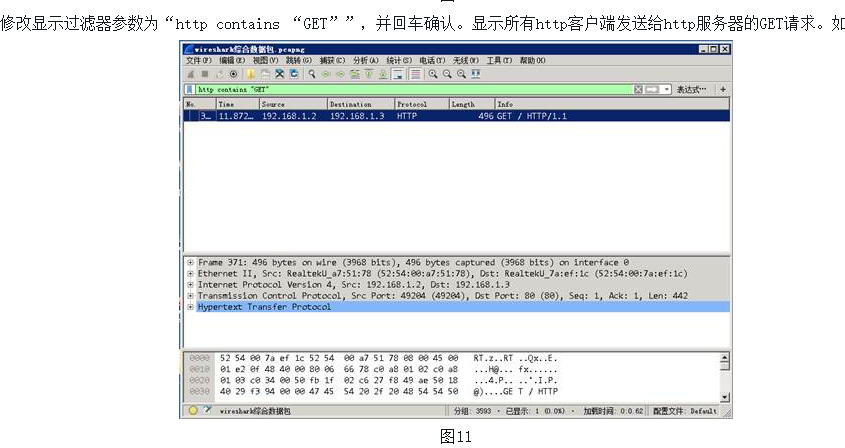This screenshot has width=845, height=448.
Task: Select the GET / HTTP/1.1 packet row
Action: tap(457, 116)
